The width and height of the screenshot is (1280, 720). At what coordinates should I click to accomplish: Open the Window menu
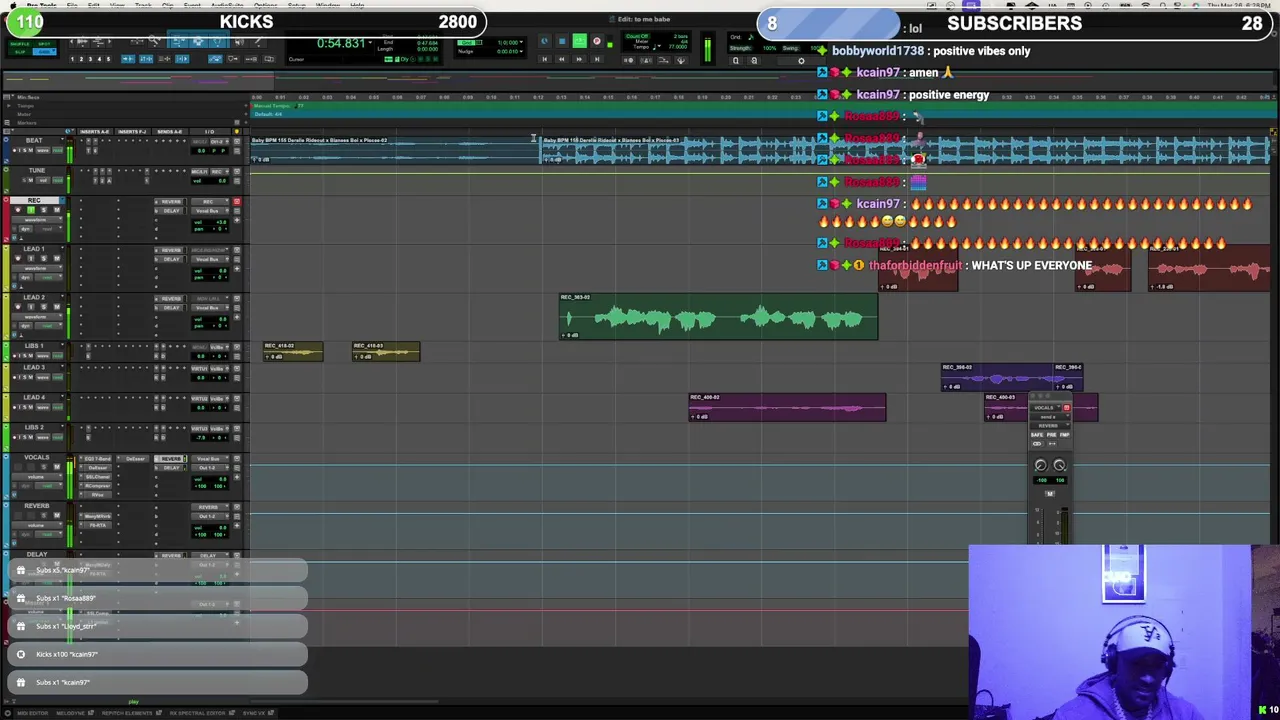coord(328,5)
